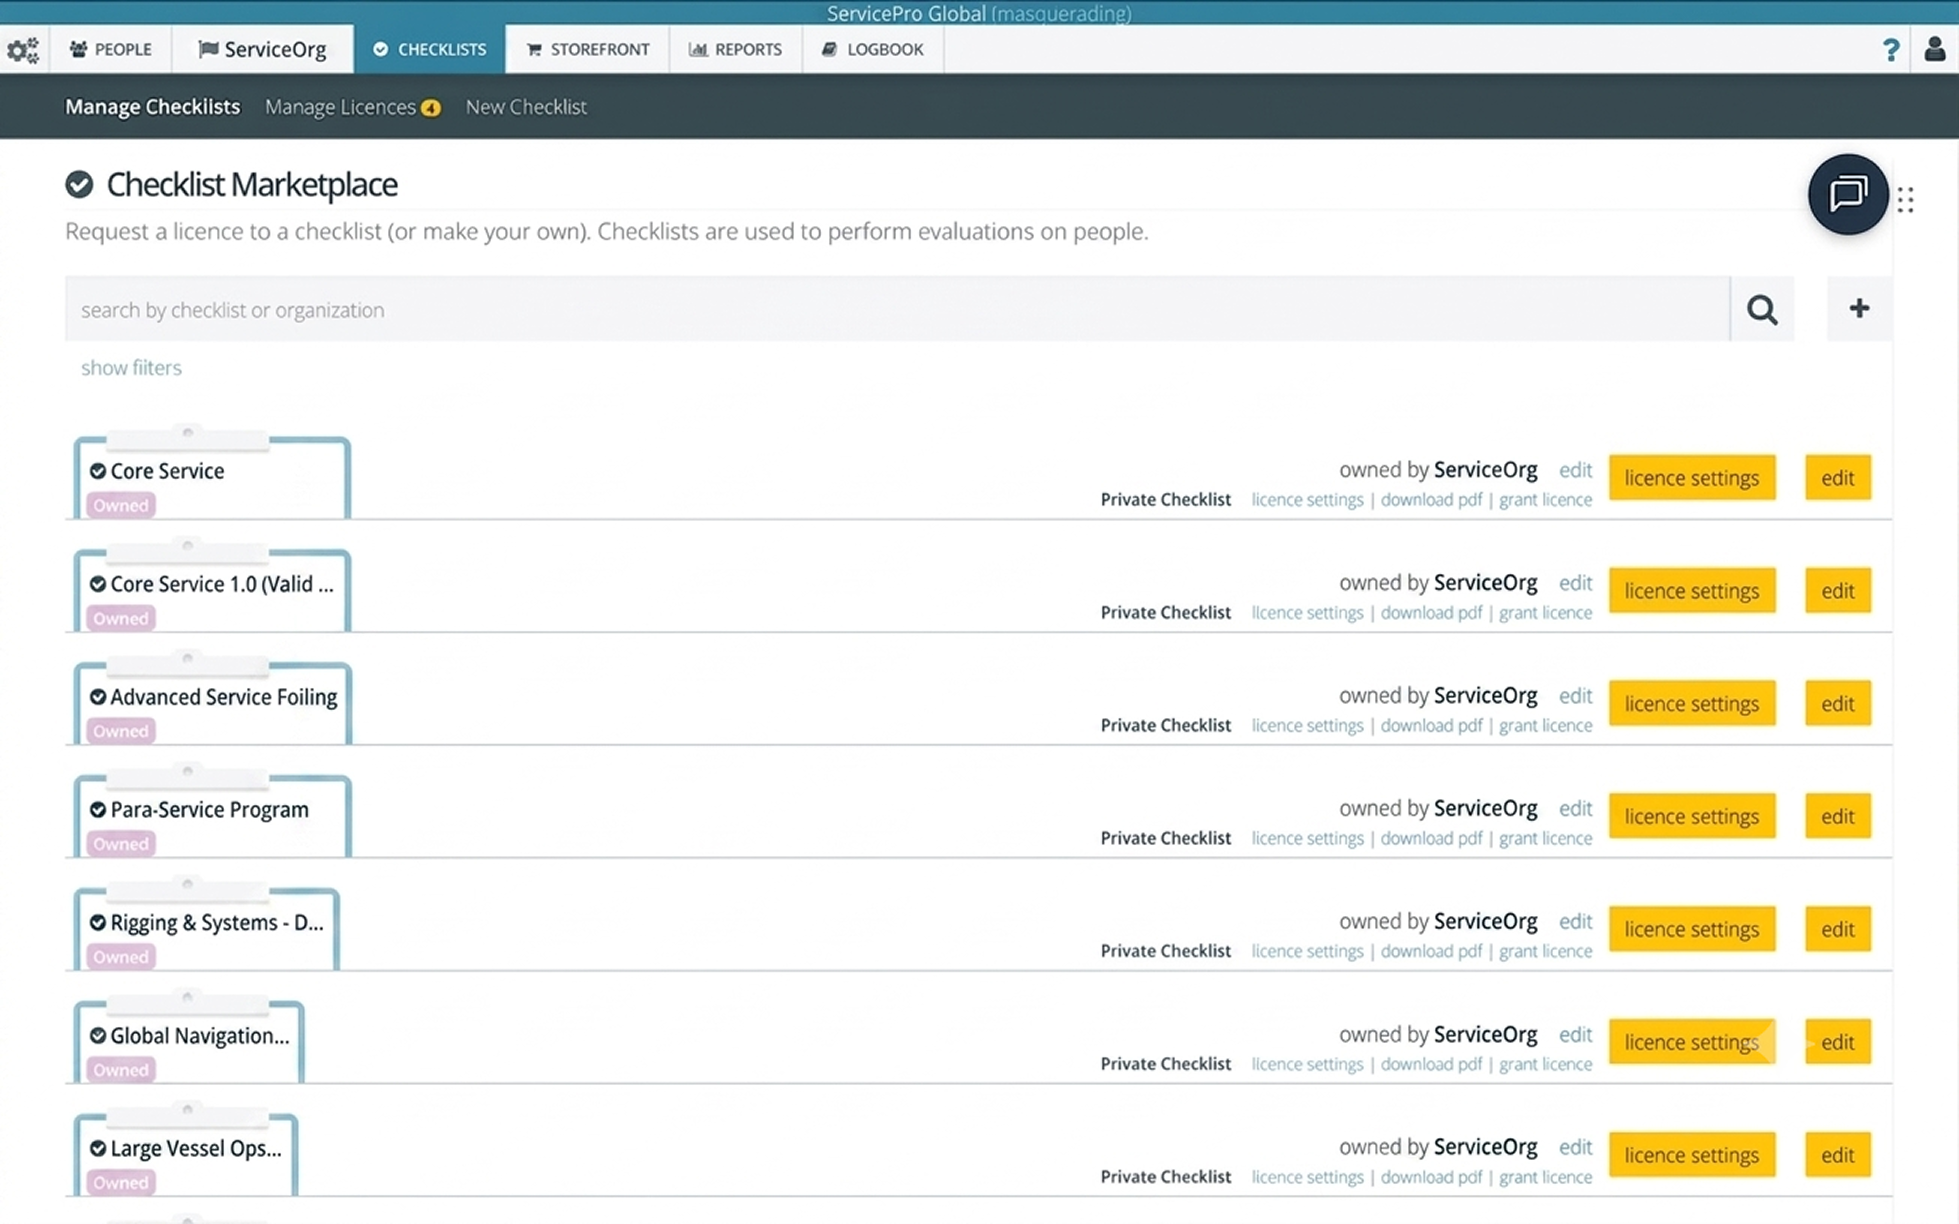This screenshot has width=1959, height=1224.
Task: Click the magnifier search button
Action: (x=1762, y=309)
